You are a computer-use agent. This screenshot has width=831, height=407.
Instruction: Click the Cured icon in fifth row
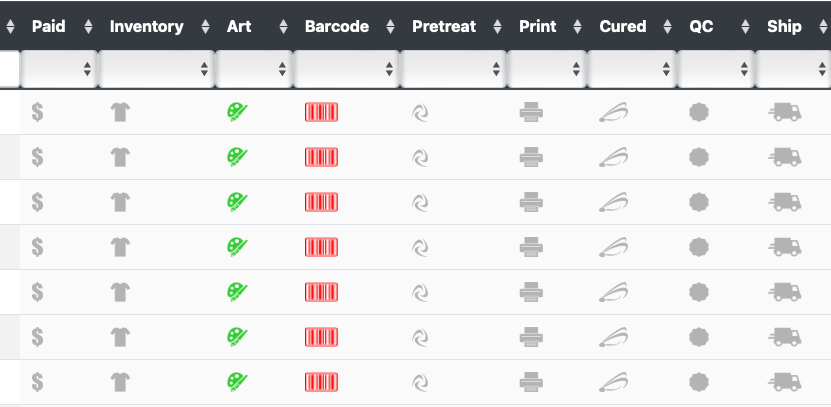[x=614, y=292]
